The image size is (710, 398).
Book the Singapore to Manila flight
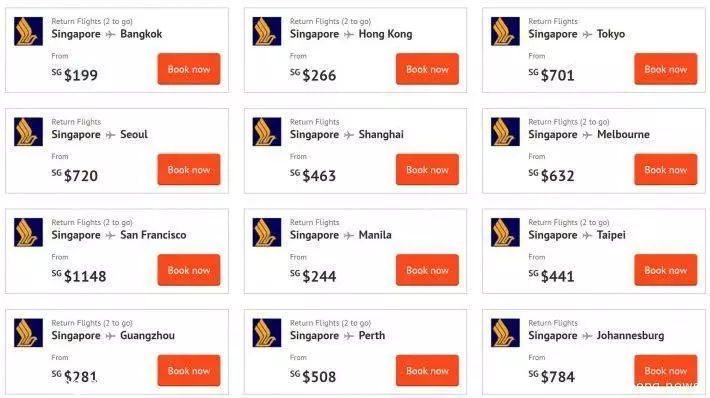427,270
